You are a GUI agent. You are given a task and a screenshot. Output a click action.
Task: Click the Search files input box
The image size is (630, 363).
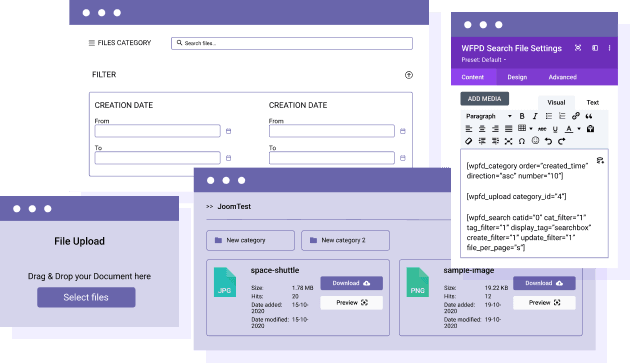coord(292,43)
